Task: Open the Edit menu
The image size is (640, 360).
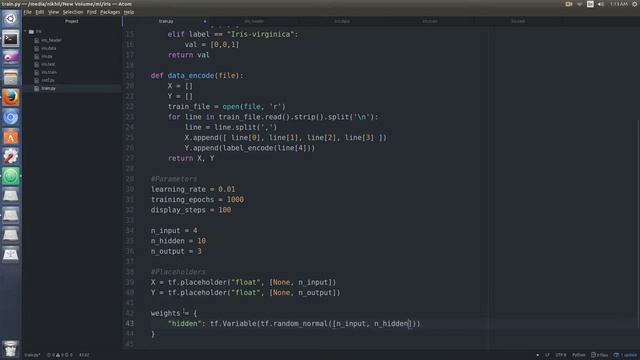Action: (40, 12)
